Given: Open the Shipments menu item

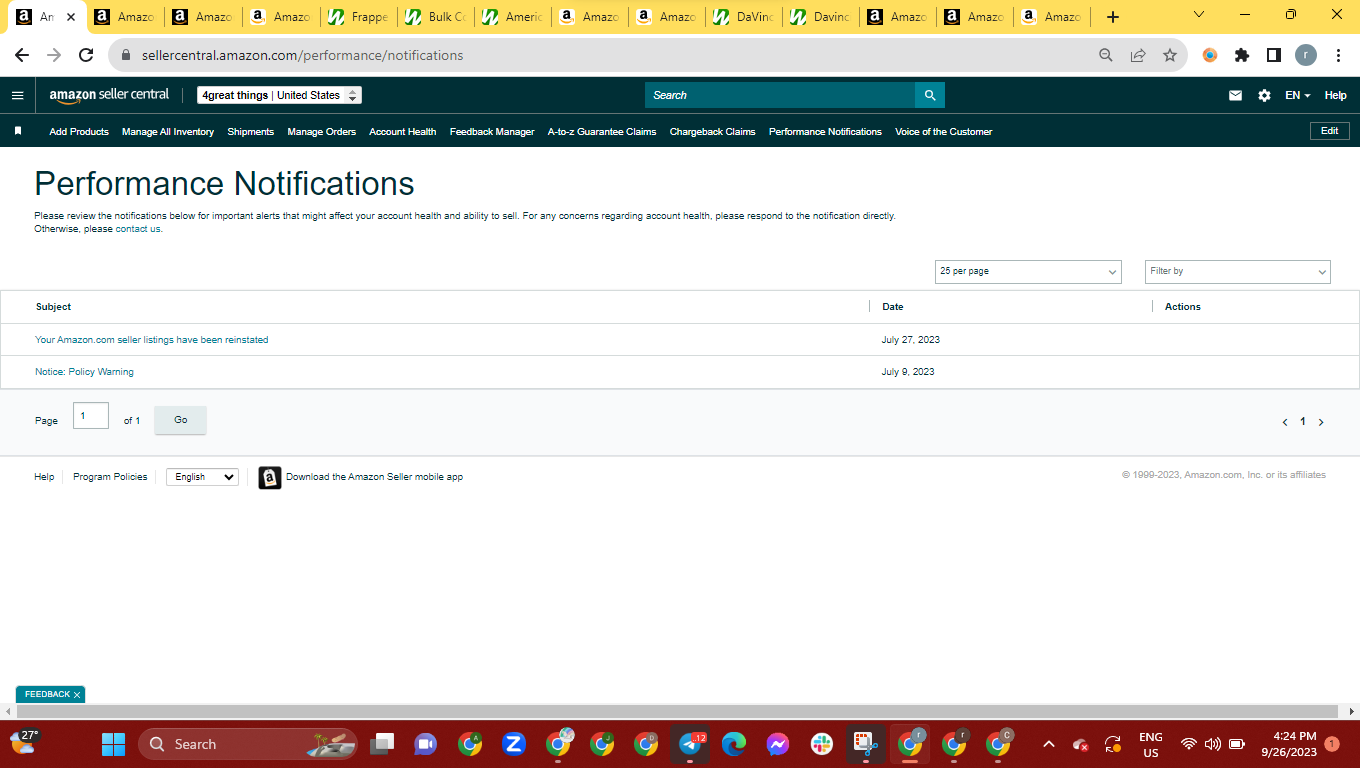Looking at the screenshot, I should point(250,131).
